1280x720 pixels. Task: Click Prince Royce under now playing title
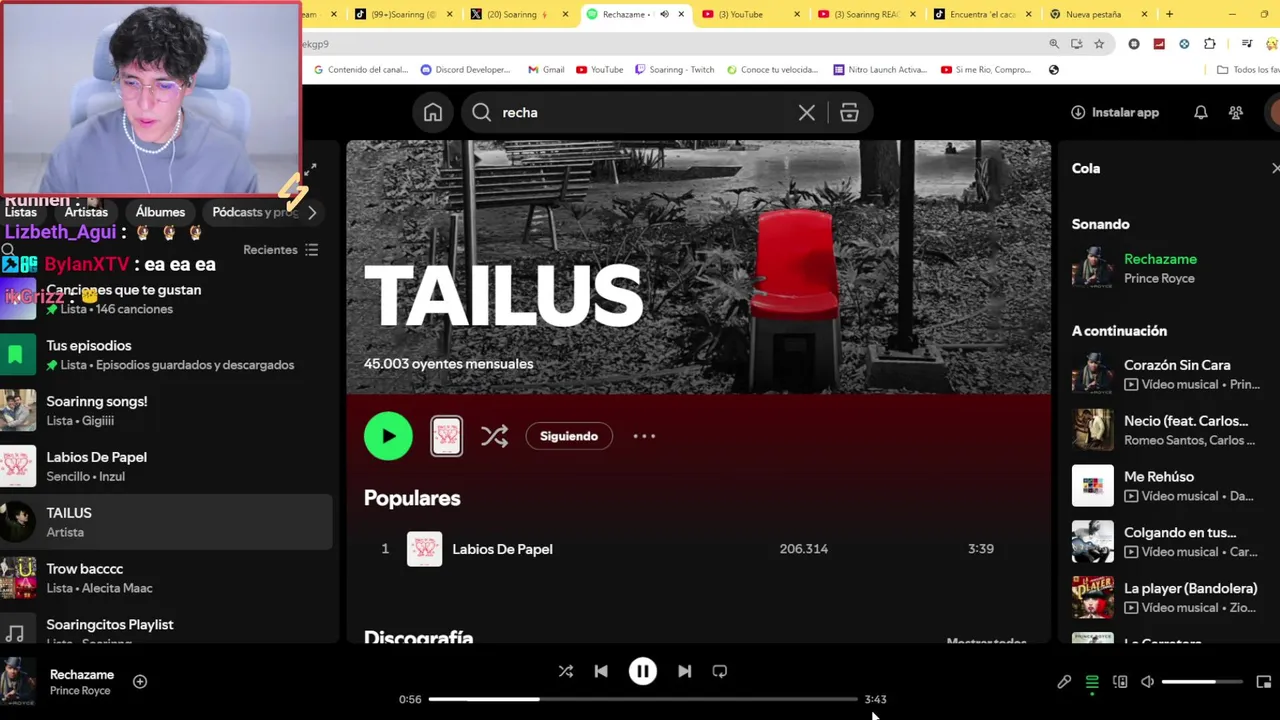(80, 691)
